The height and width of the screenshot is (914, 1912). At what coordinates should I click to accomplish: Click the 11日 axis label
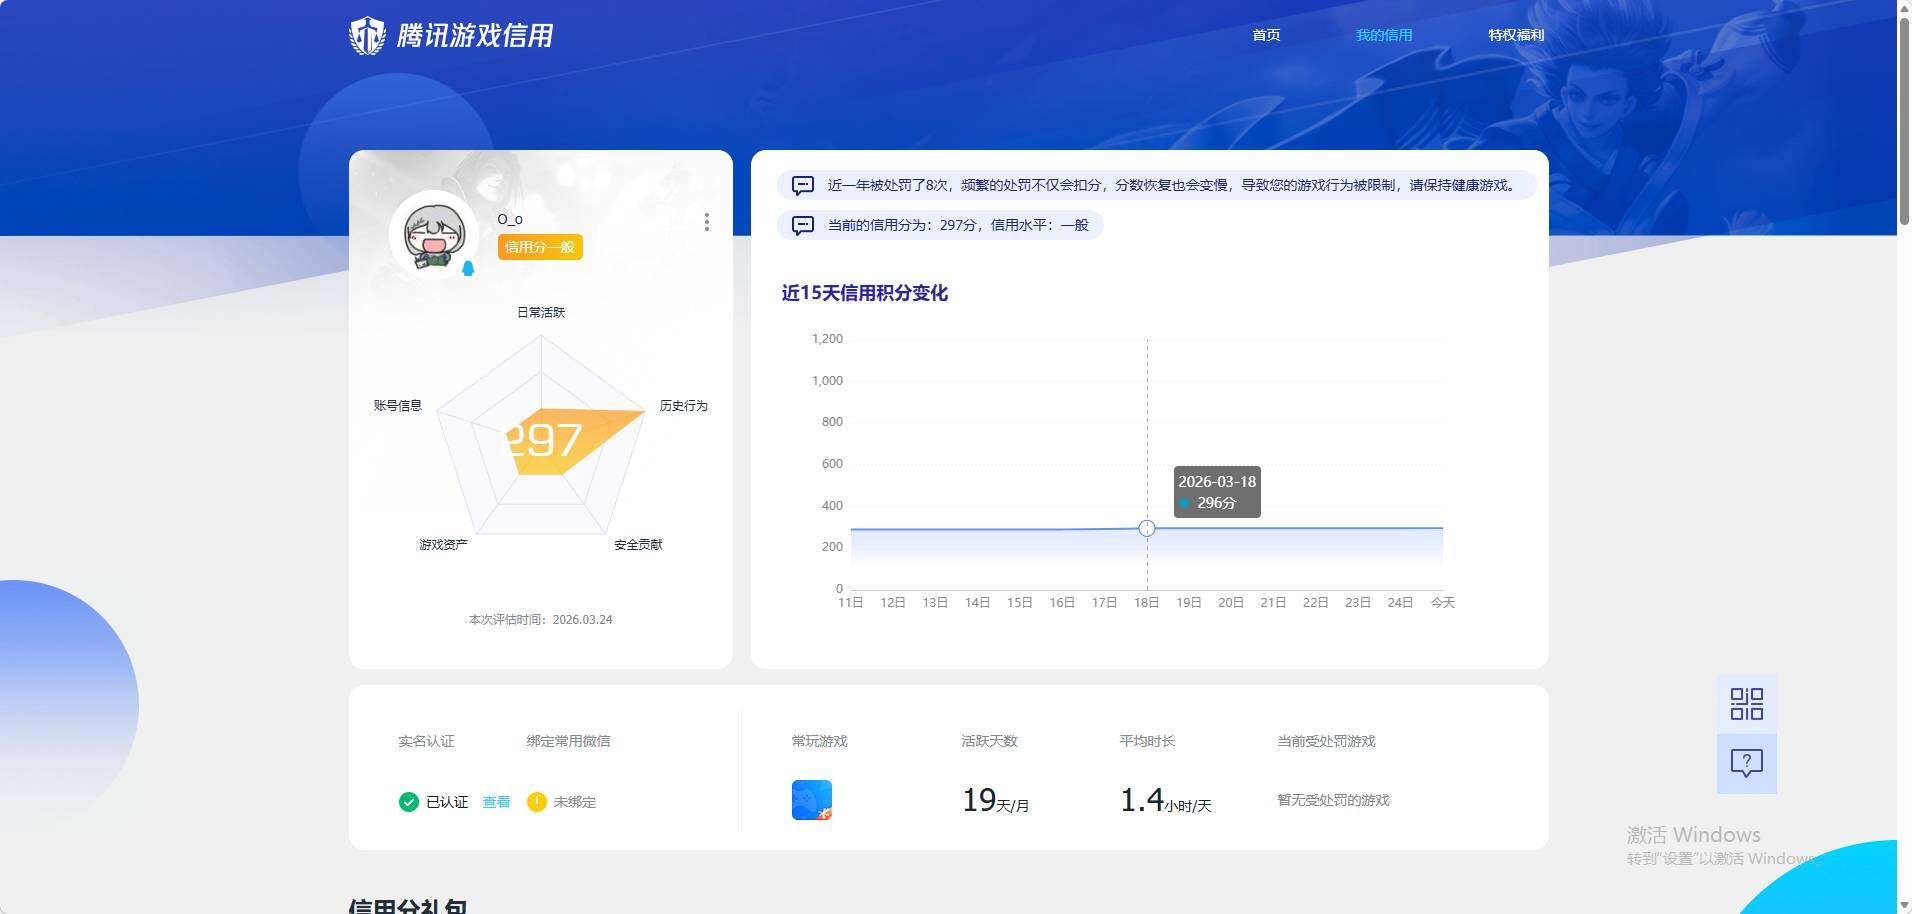point(850,602)
